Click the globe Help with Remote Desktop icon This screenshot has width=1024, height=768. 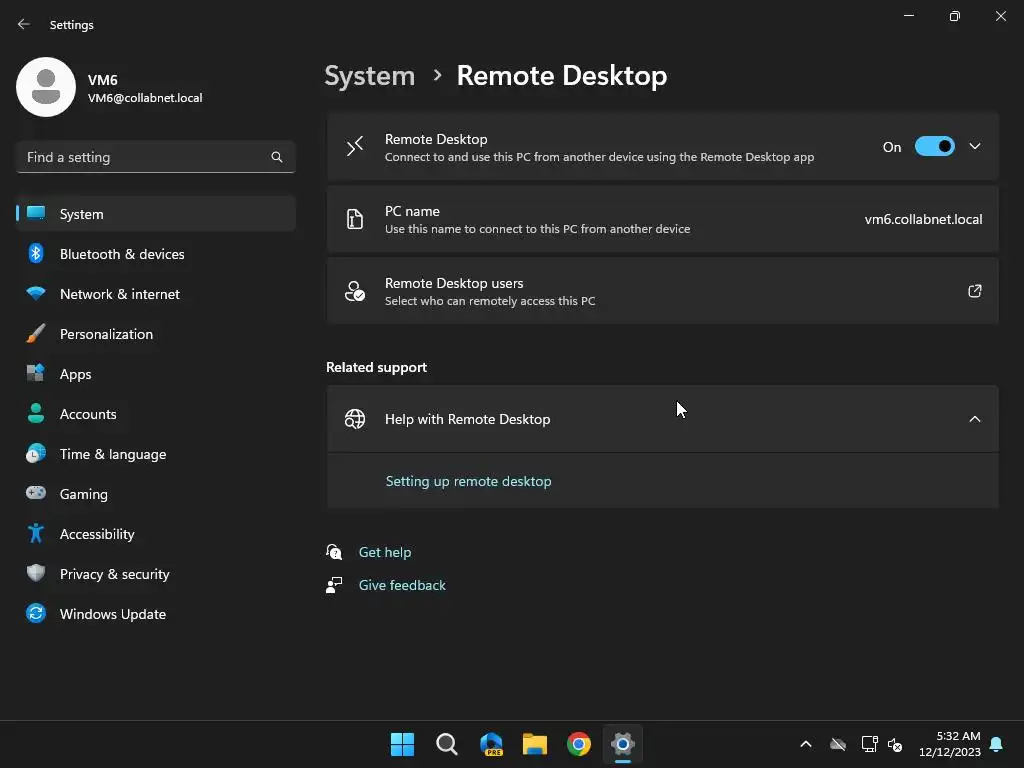point(355,419)
